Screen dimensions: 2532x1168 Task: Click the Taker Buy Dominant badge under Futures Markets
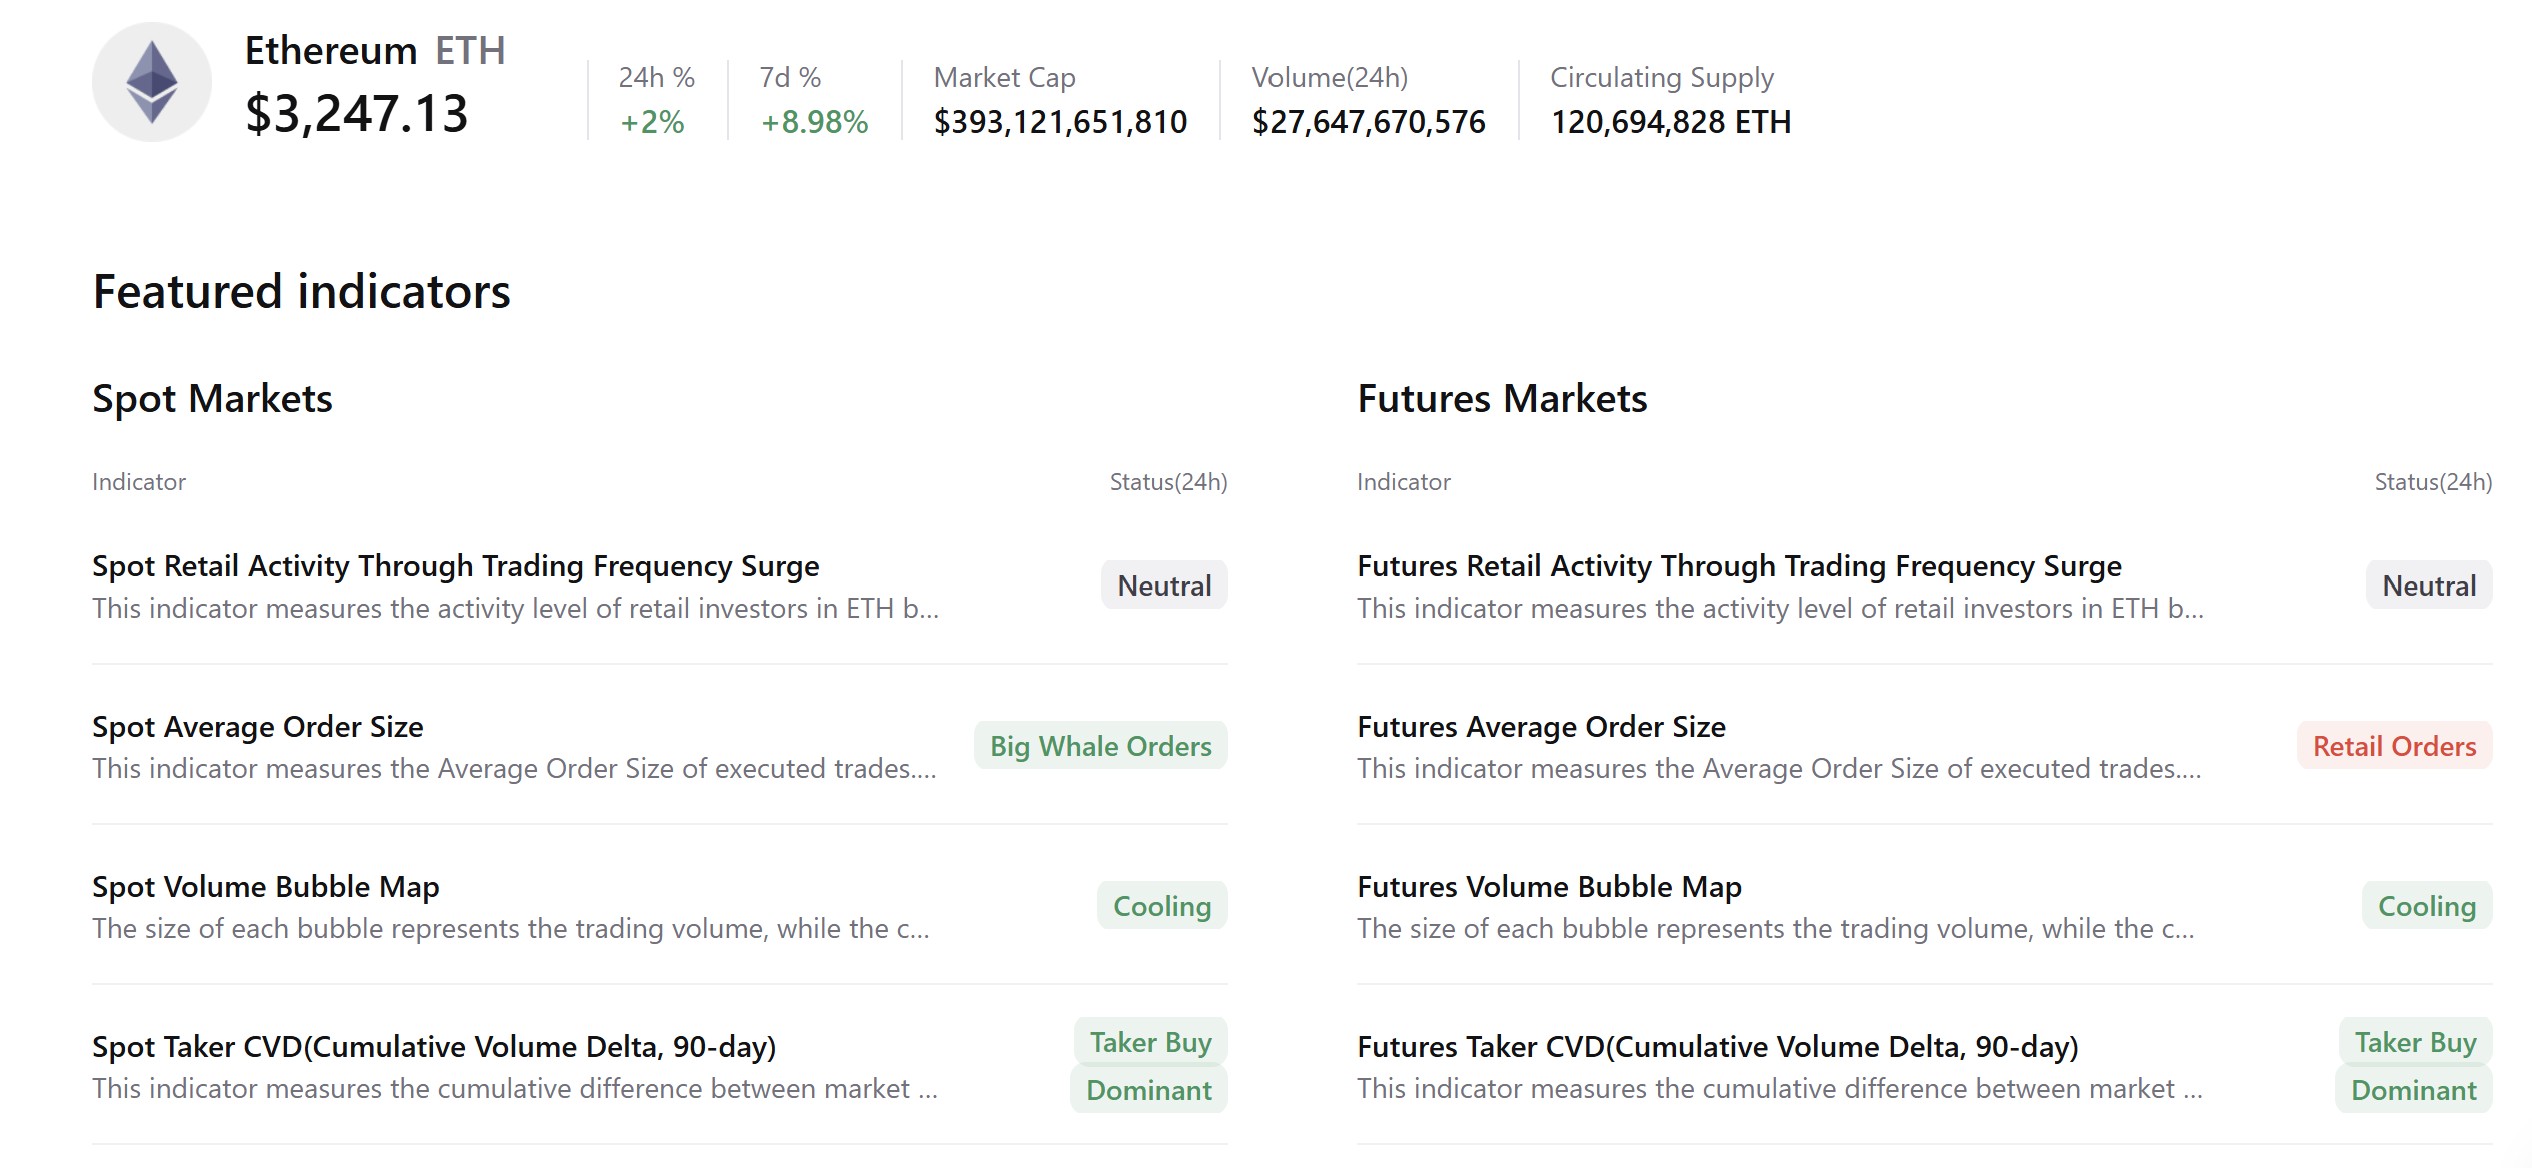pyautogui.click(x=2413, y=1065)
